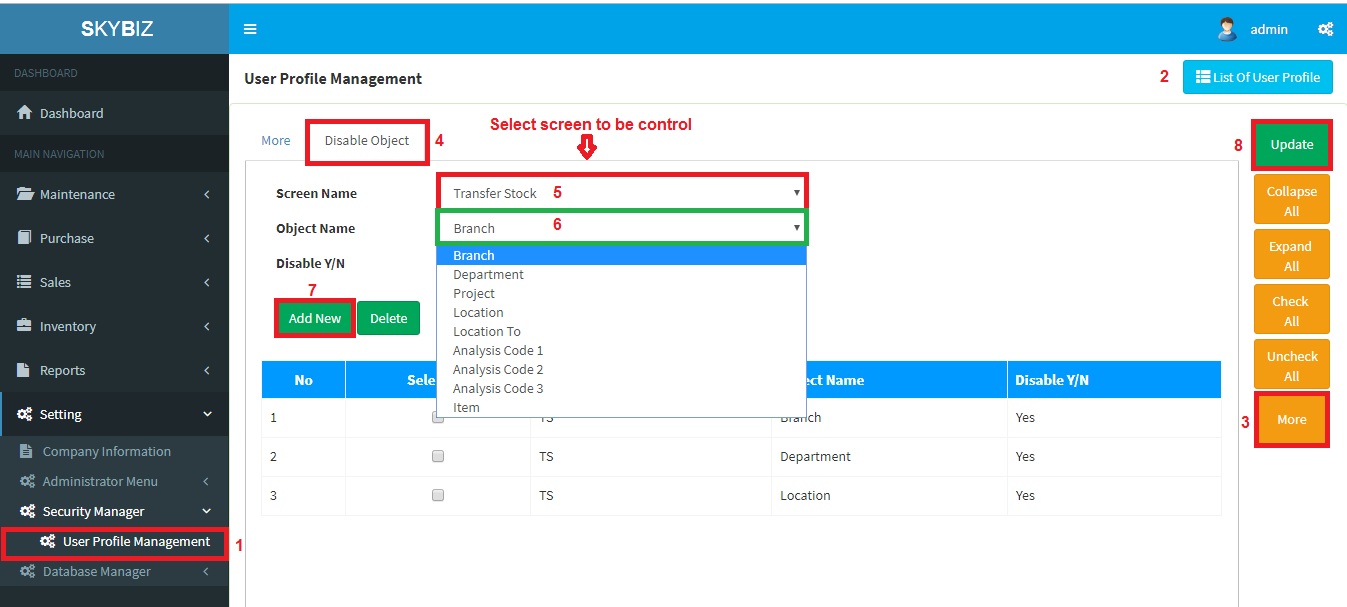
Task: Open the Screen Name dropdown
Action: [621, 193]
